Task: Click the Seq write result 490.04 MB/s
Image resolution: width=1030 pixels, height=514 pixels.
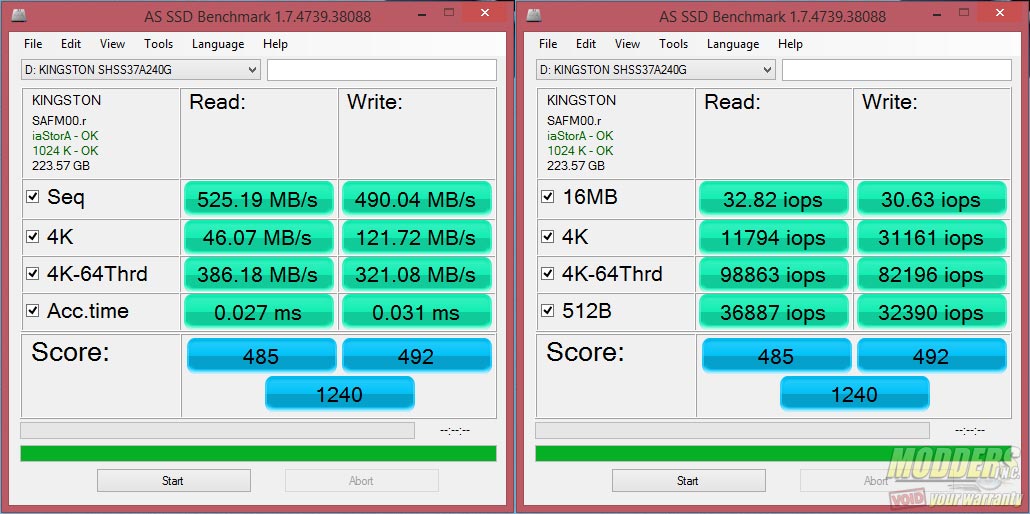Action: (416, 199)
